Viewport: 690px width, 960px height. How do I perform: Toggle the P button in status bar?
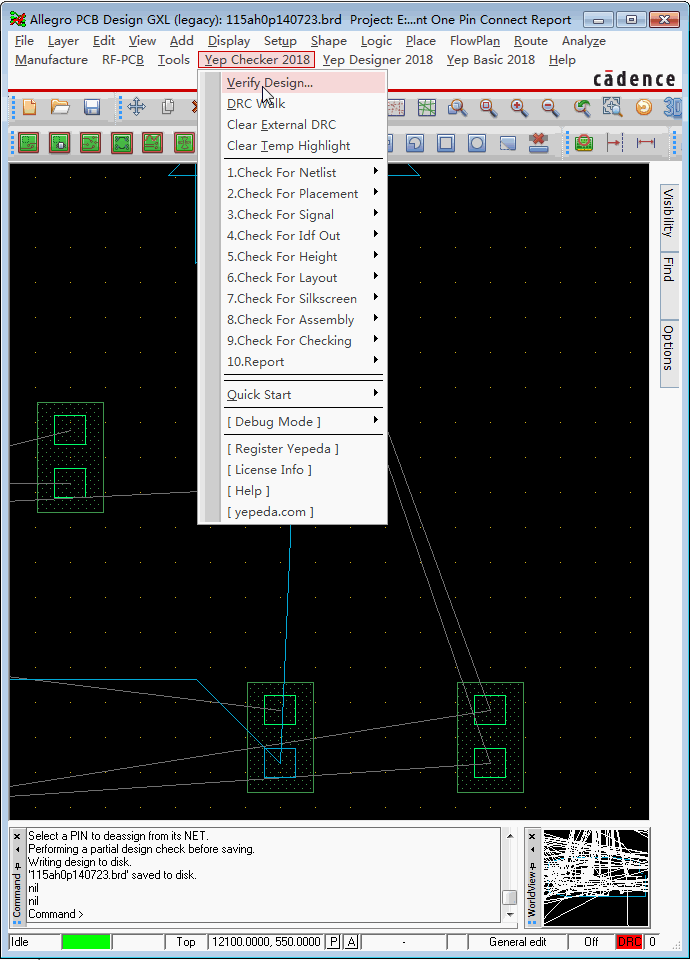tap(334, 942)
